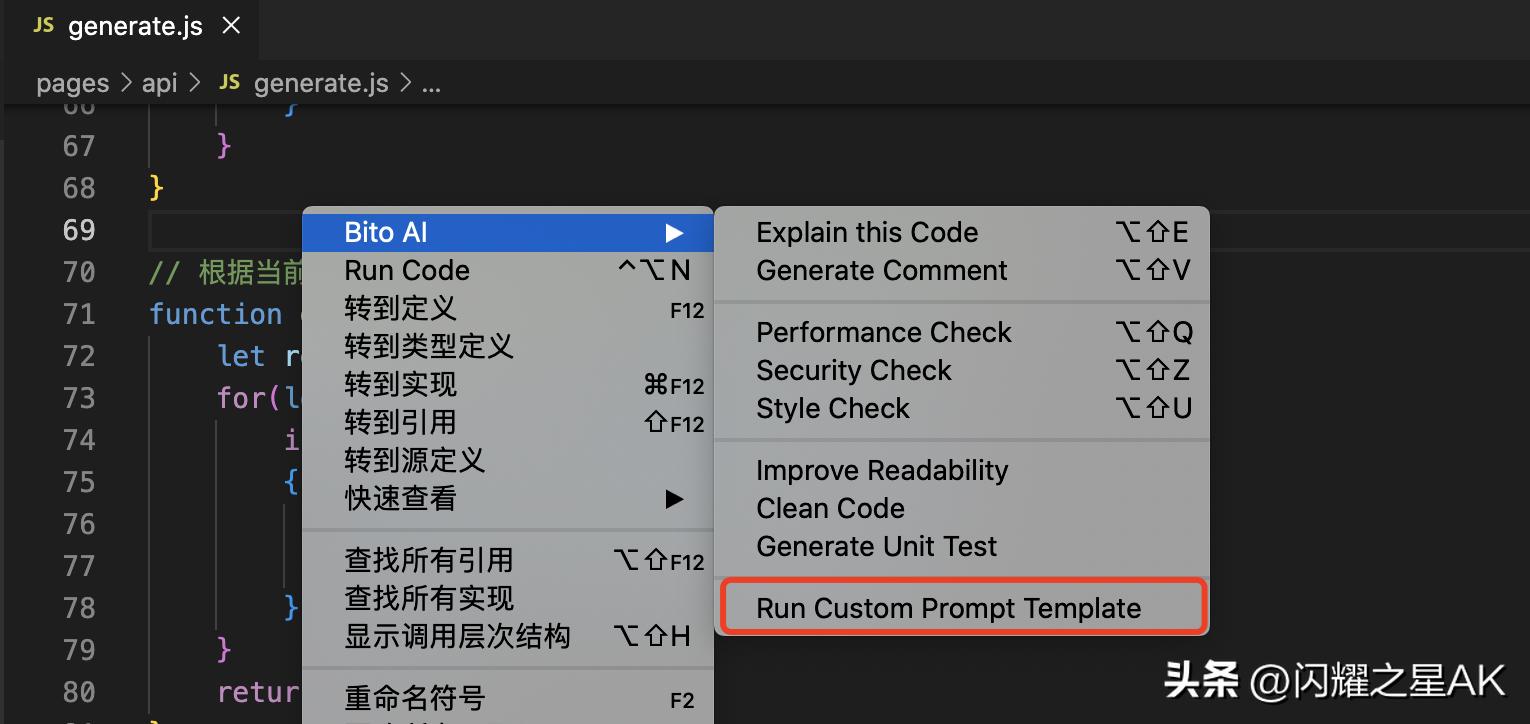Open generate.js breadcrumb segment

pos(321,83)
